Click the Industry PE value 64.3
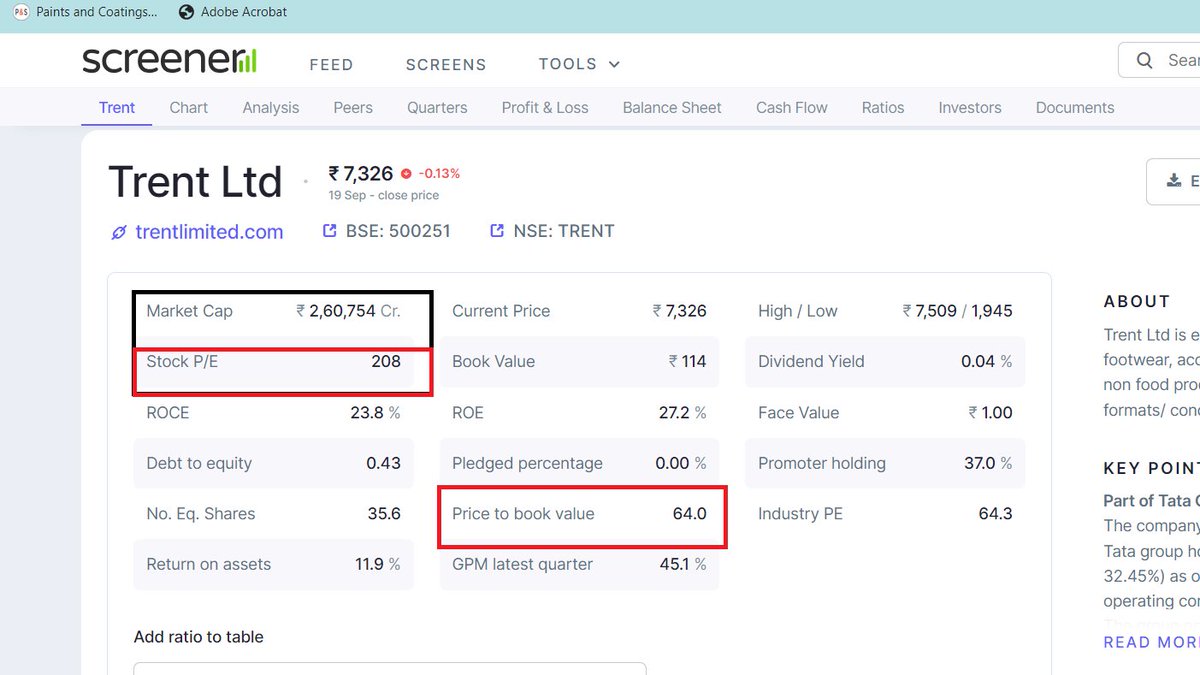The width and height of the screenshot is (1200, 675). [995, 514]
